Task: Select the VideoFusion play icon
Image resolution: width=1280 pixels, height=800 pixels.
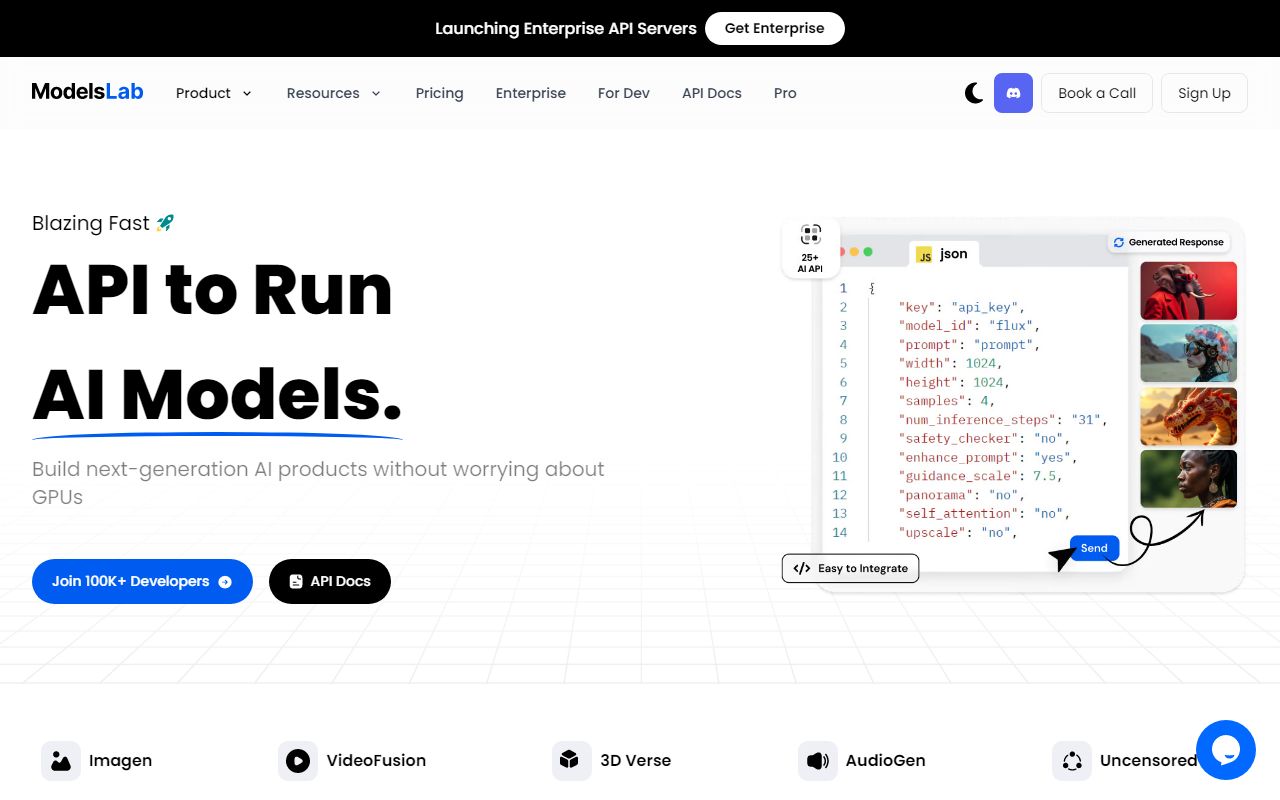Action: pos(298,761)
